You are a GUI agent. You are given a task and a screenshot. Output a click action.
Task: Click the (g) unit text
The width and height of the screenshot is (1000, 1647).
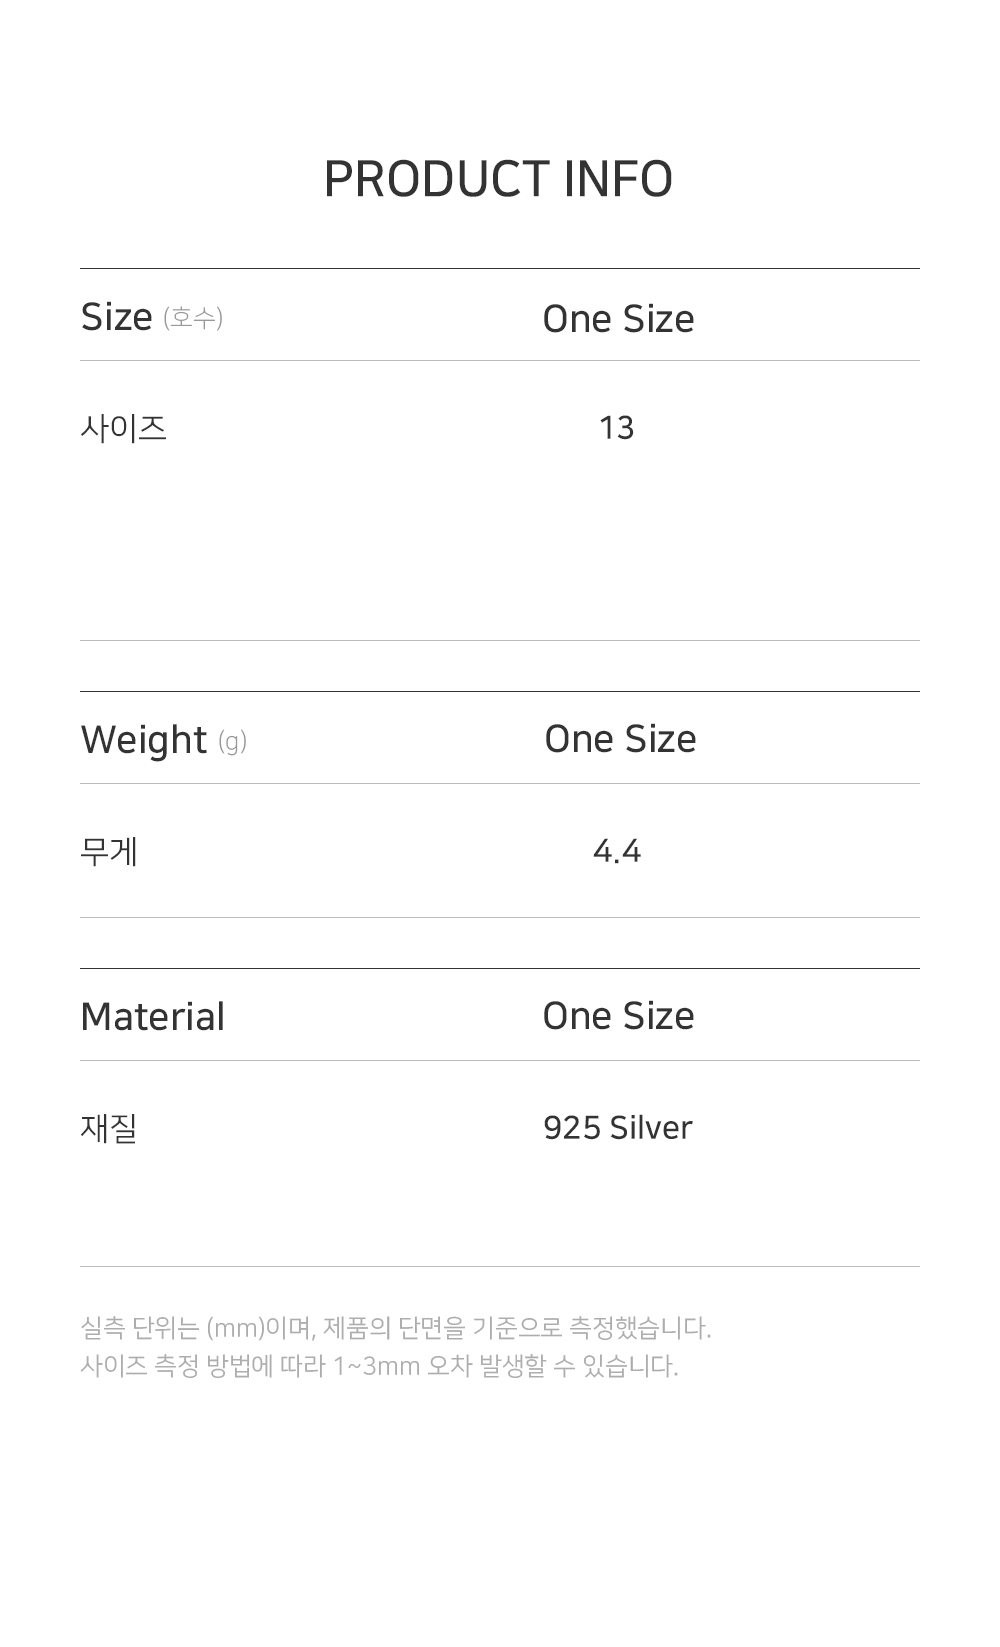232,741
